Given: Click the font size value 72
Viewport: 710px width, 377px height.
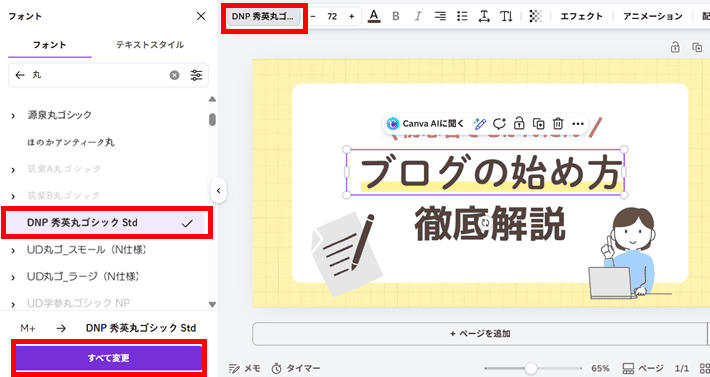Looking at the screenshot, I should [332, 16].
